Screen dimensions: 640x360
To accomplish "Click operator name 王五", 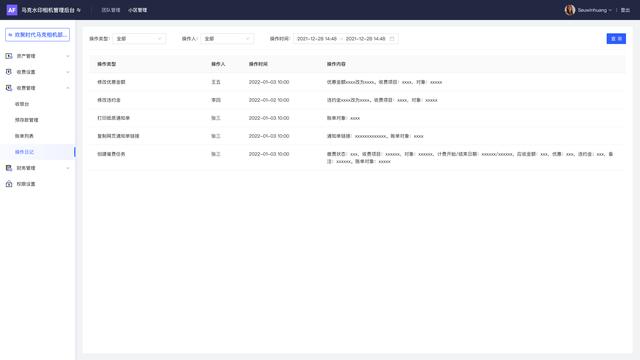I will click(216, 82).
